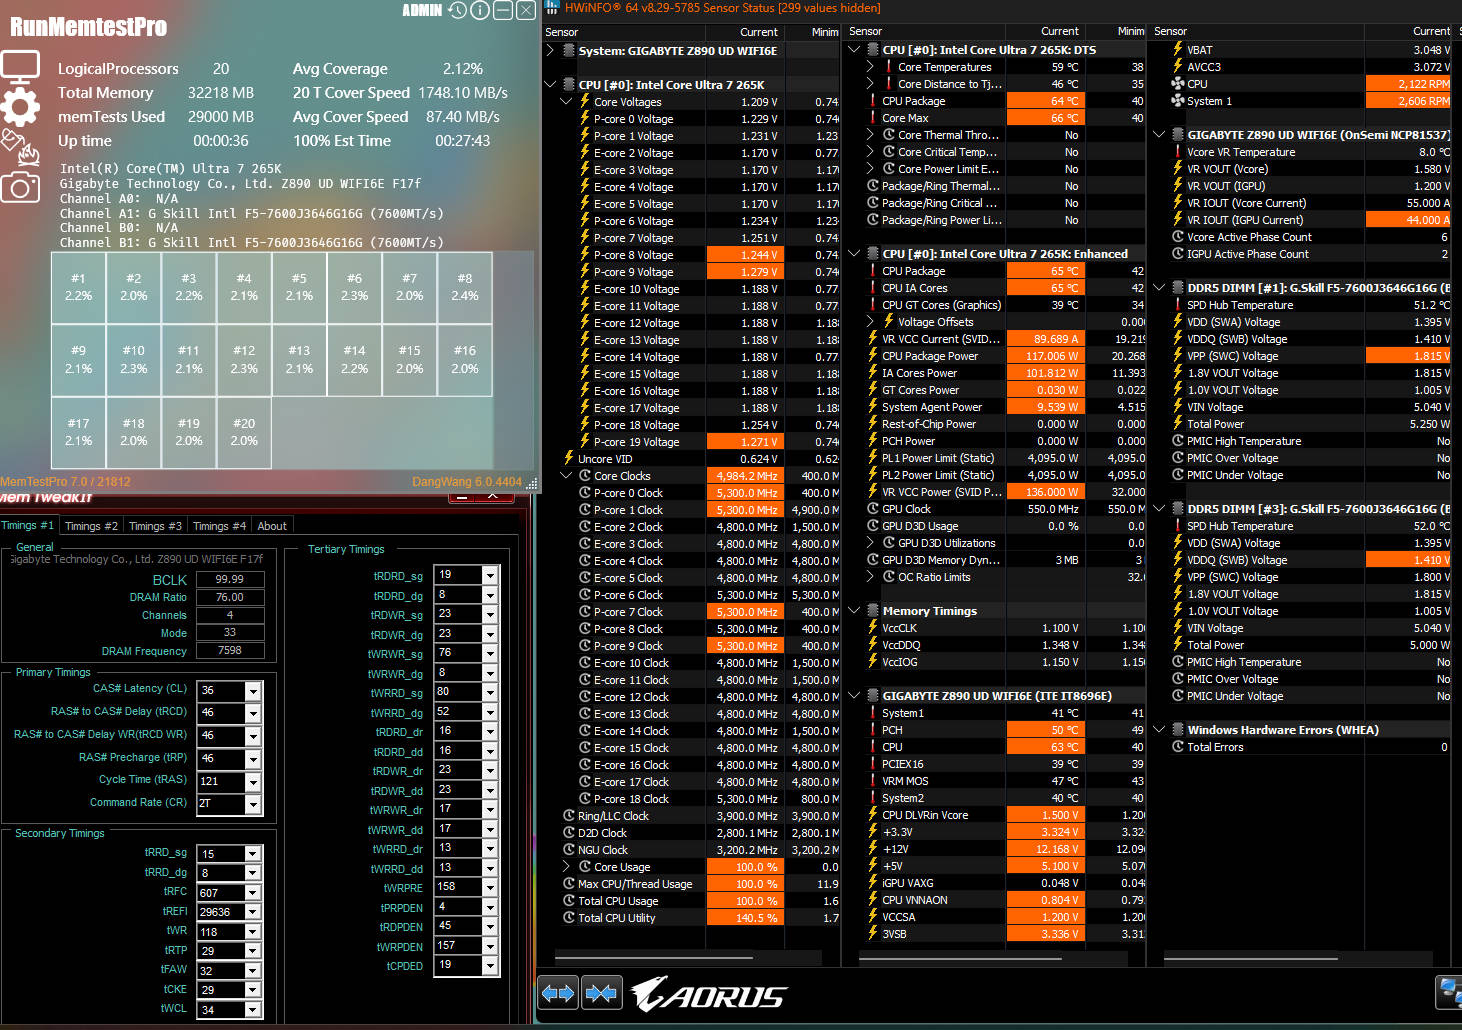This screenshot has width=1462, height=1030.
Task: Collapse the Core Clocks group
Action: 566,476
